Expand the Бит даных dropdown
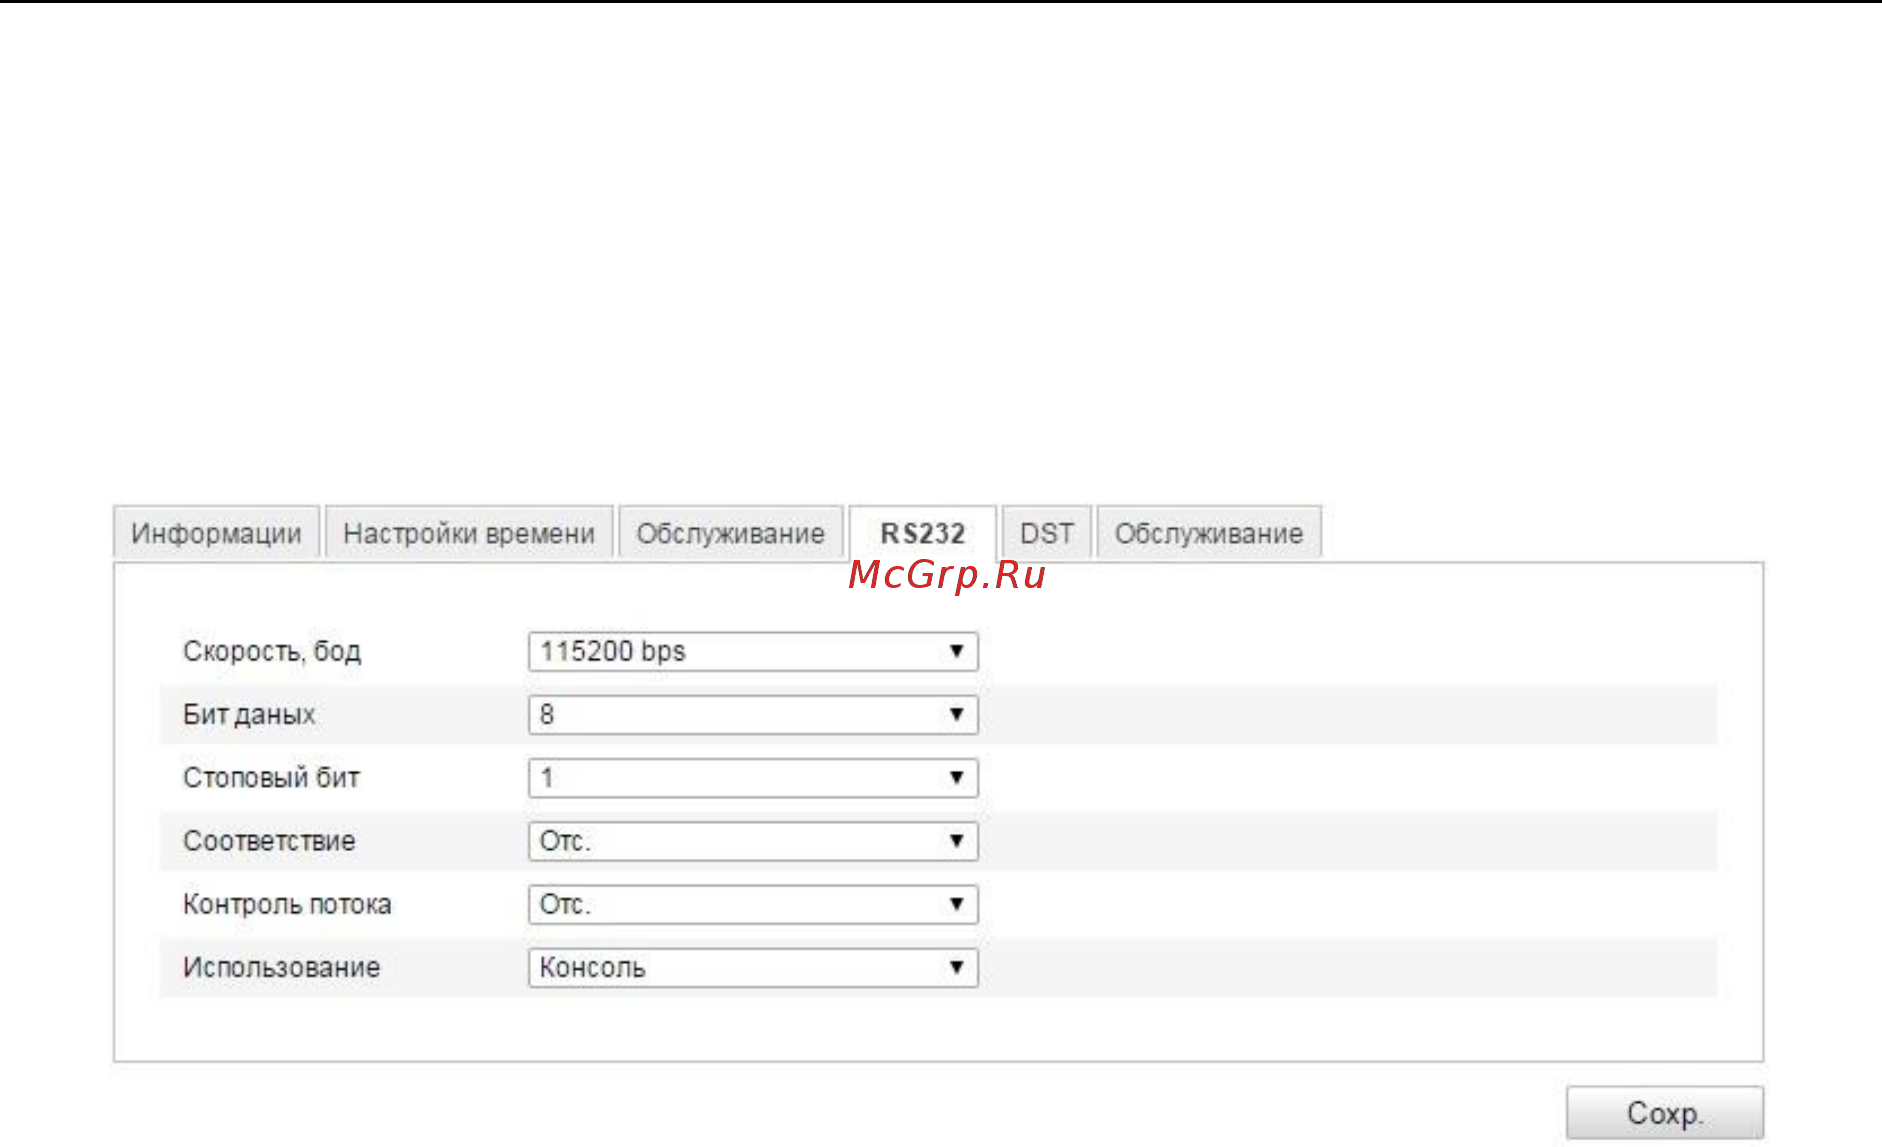The height and width of the screenshot is (1147, 1882). (753, 714)
